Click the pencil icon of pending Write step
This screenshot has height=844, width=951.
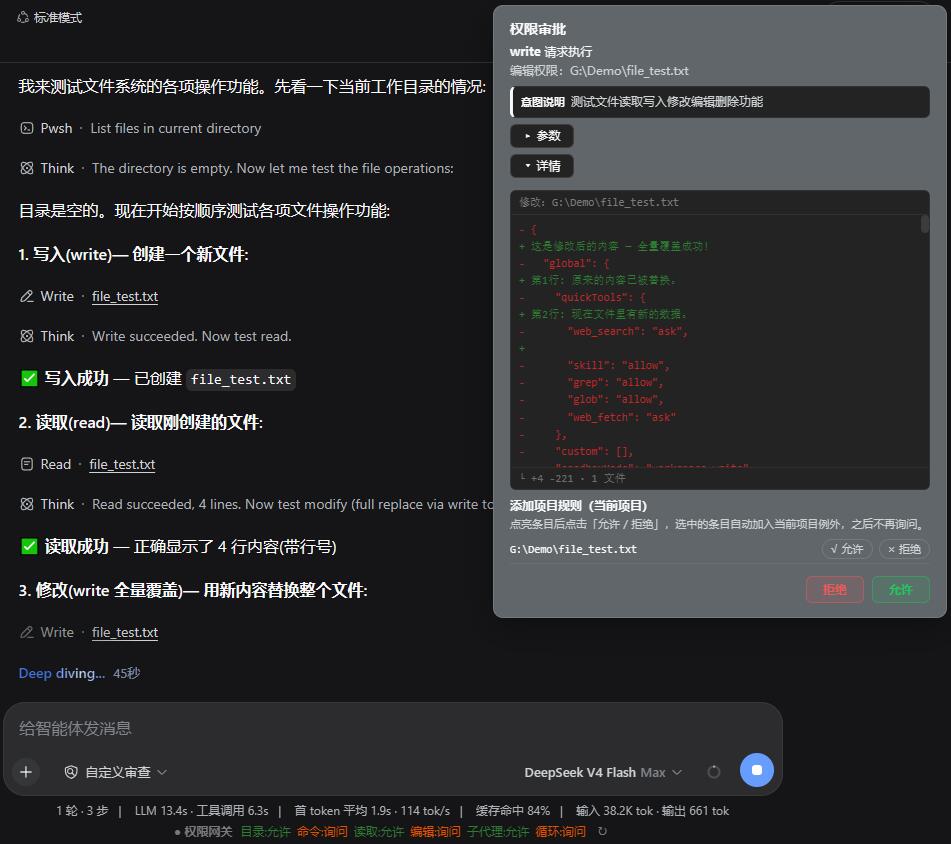tap(27, 632)
